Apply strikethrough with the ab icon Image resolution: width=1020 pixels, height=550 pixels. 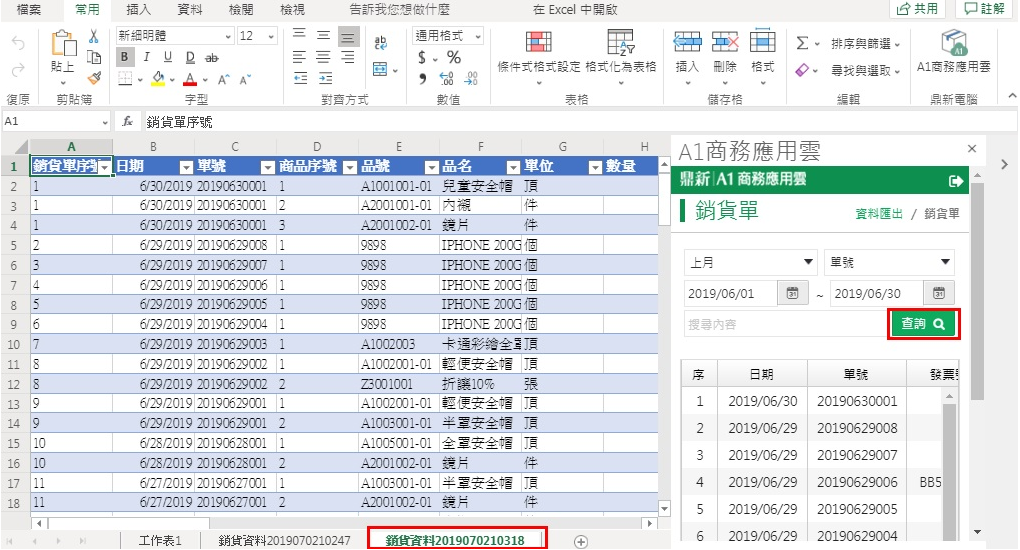click(x=211, y=57)
